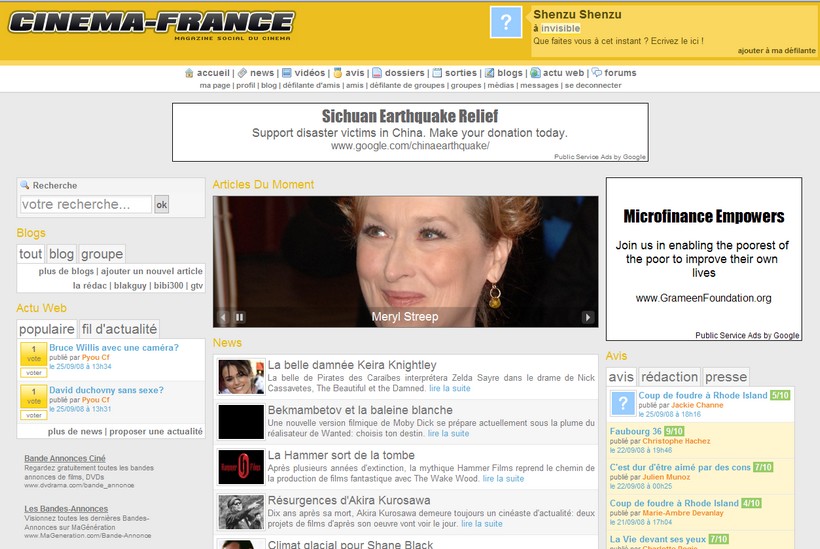Switch to the 'populaire' tab in Actu Web

47,329
